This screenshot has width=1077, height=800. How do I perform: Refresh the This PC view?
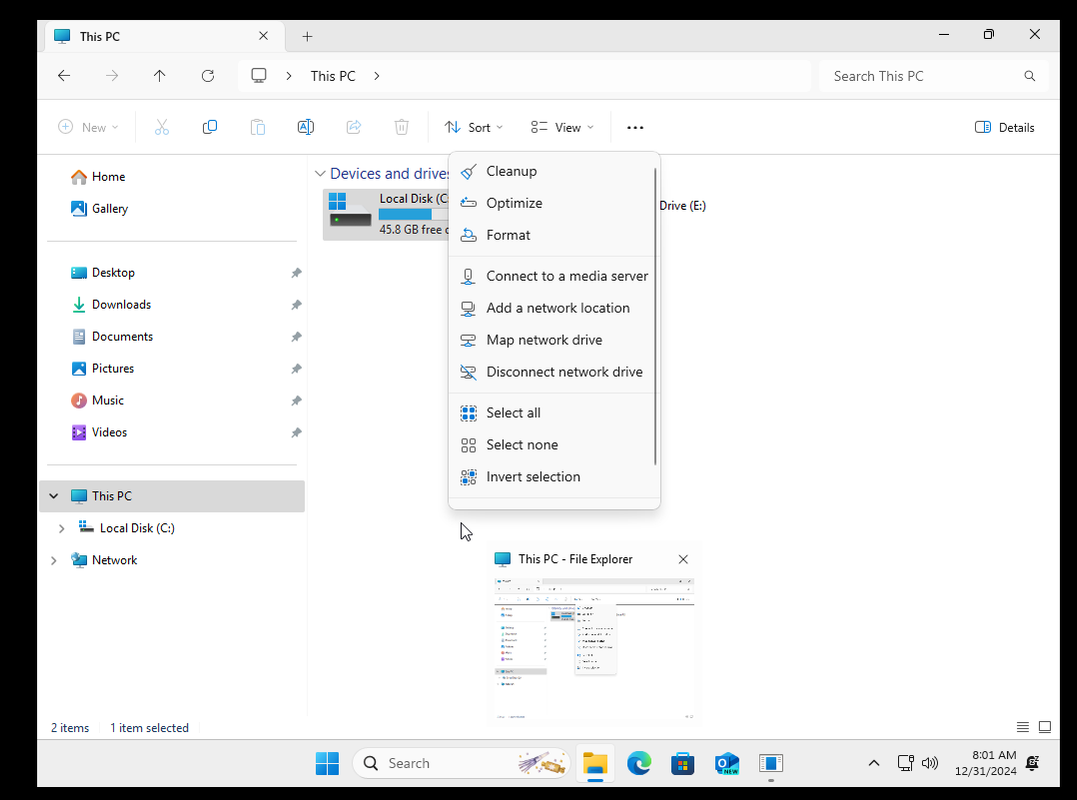coord(207,76)
